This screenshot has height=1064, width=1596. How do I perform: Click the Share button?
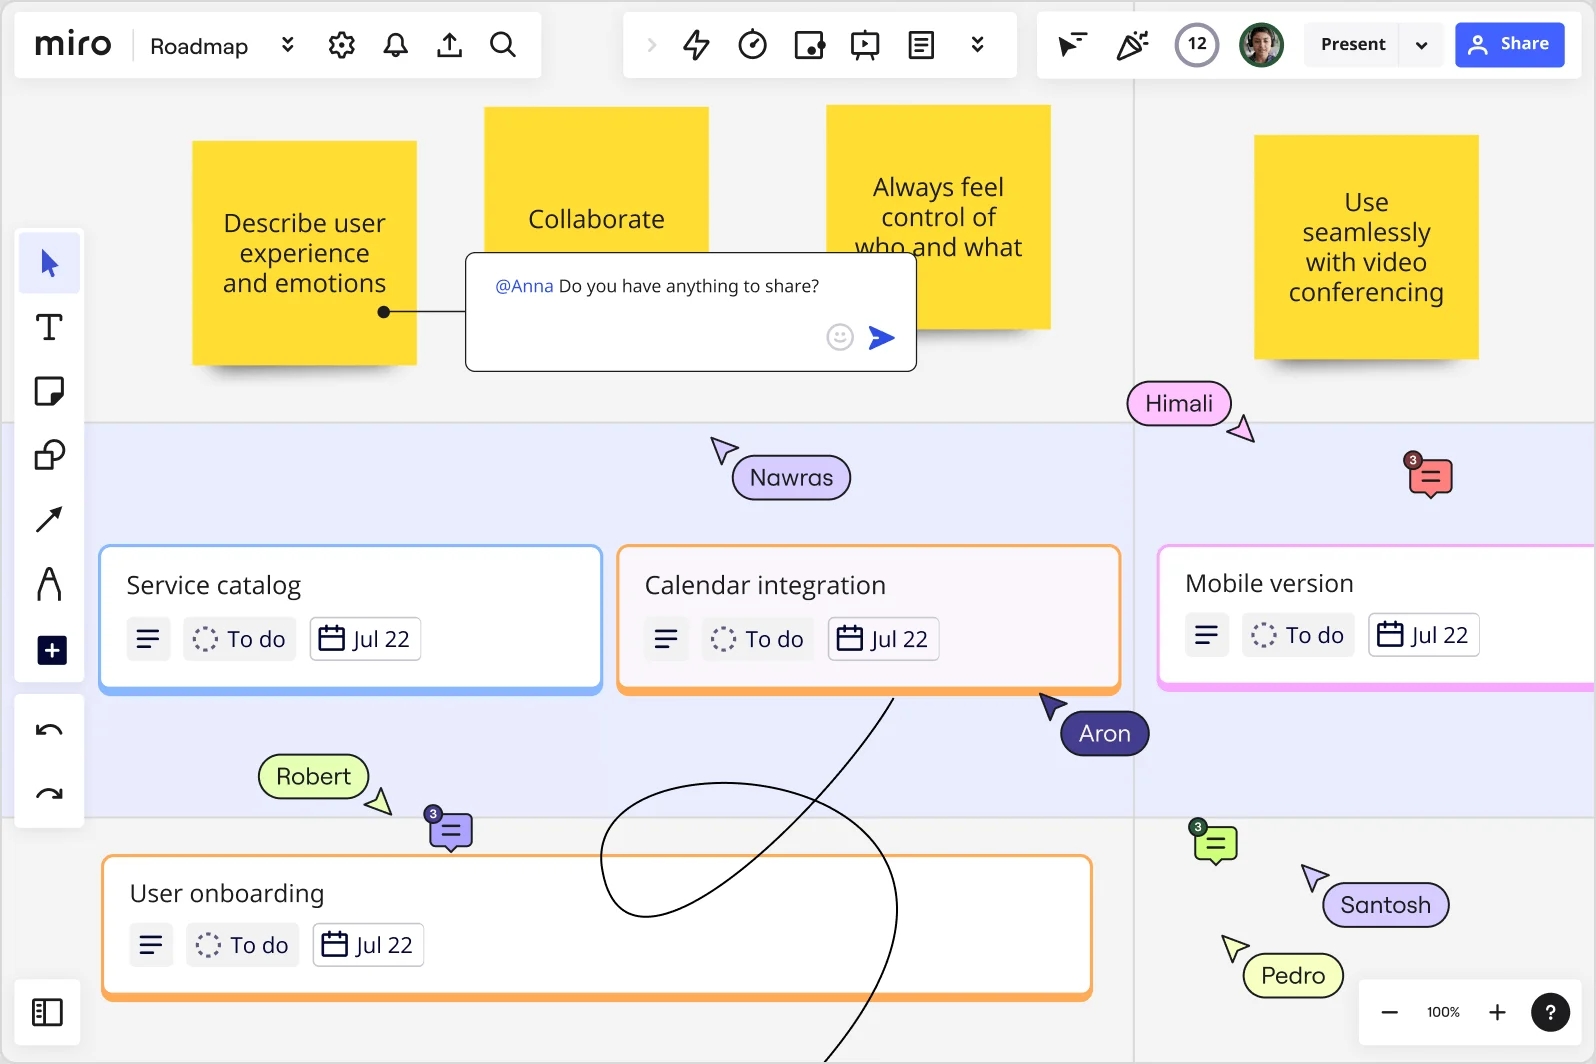[1509, 45]
